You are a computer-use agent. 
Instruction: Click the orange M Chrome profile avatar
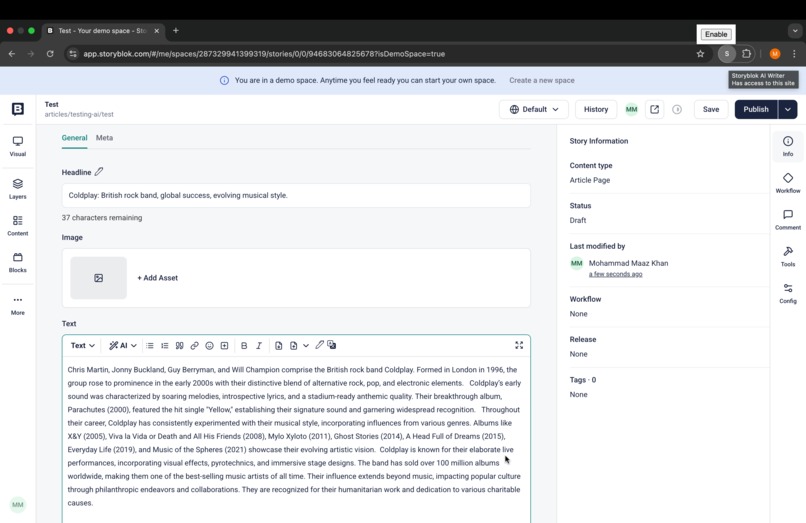[x=775, y=53]
